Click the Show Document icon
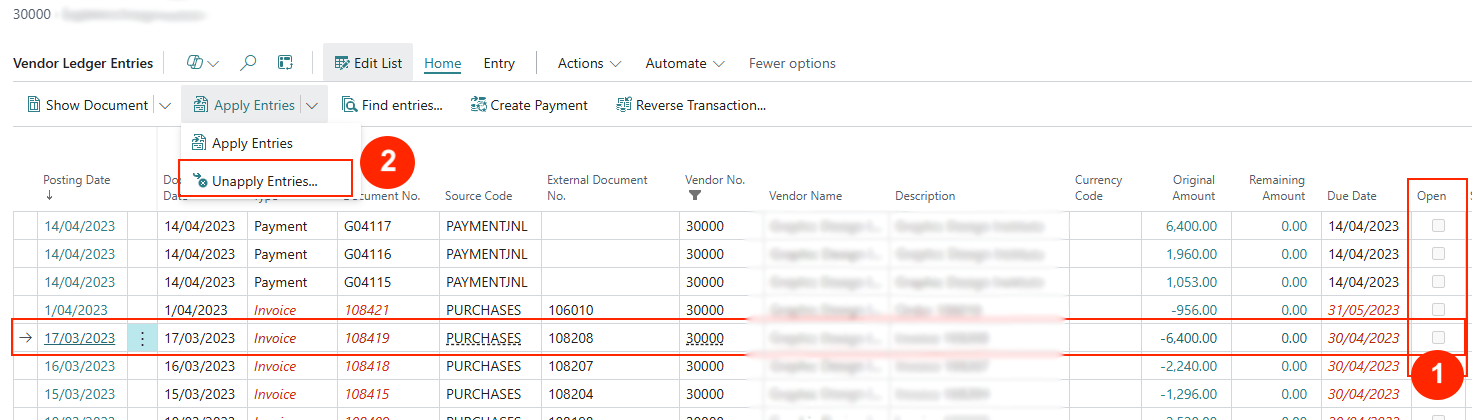Image resolution: width=1472 pixels, height=420 pixels. [x=33, y=105]
